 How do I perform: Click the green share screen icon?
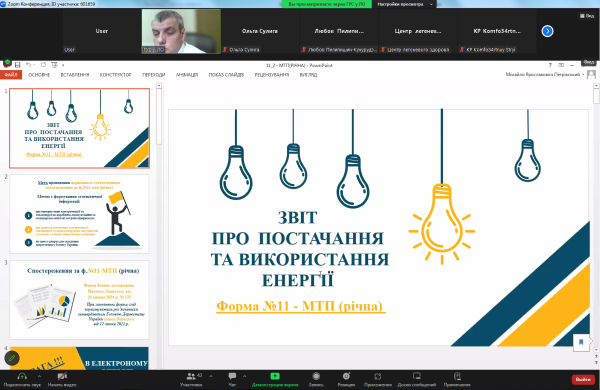(x=275, y=376)
